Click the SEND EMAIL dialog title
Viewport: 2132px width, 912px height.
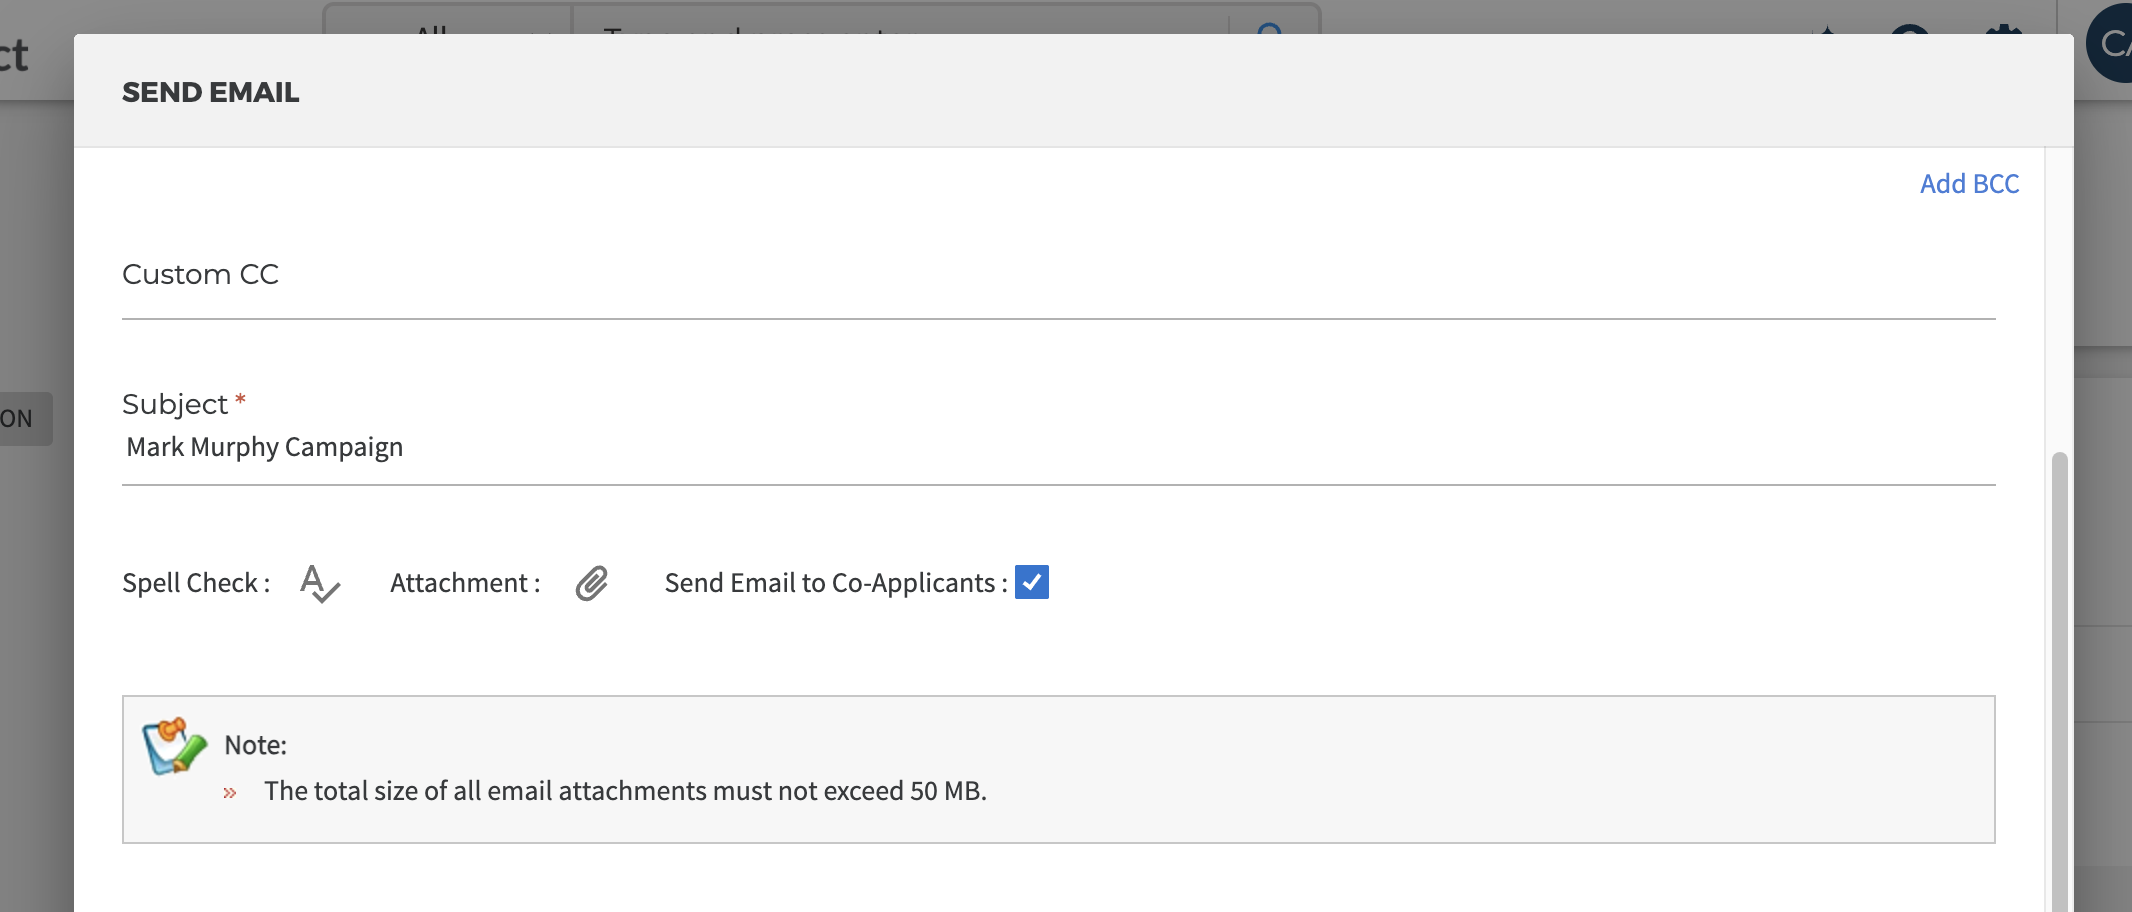[x=211, y=92]
